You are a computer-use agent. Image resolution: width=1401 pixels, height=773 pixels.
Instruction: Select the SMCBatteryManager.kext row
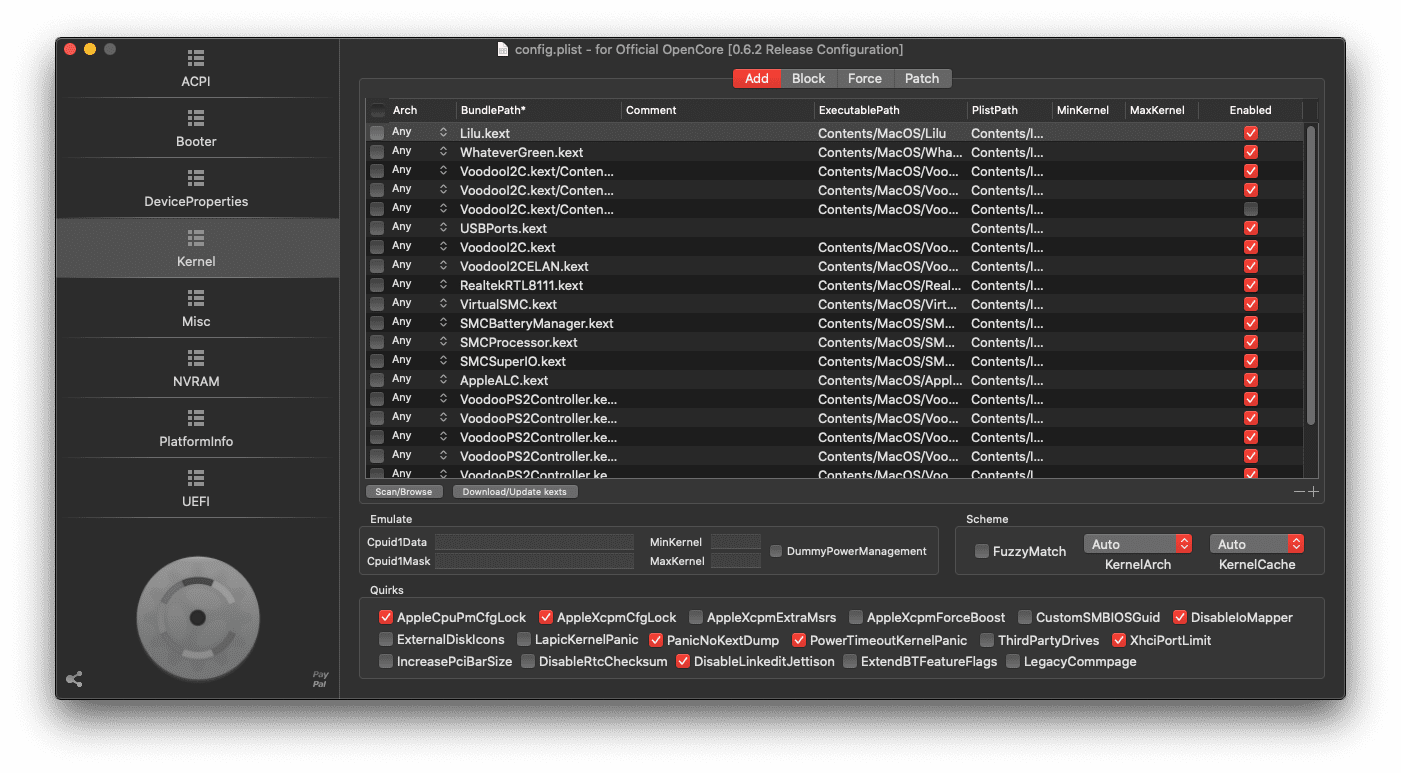834,323
